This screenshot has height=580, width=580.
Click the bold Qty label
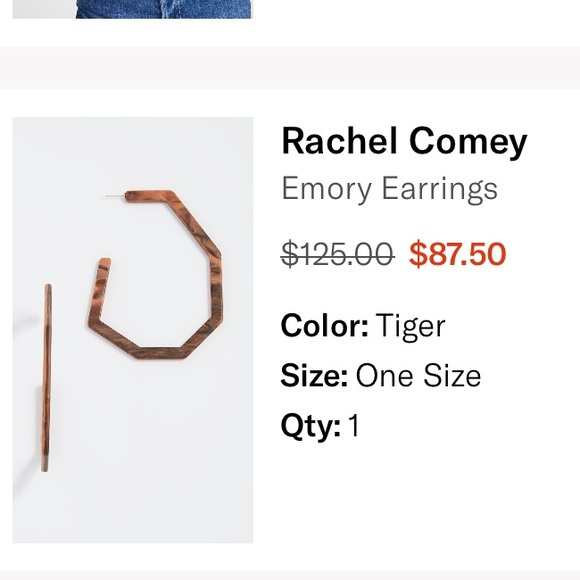(x=311, y=426)
